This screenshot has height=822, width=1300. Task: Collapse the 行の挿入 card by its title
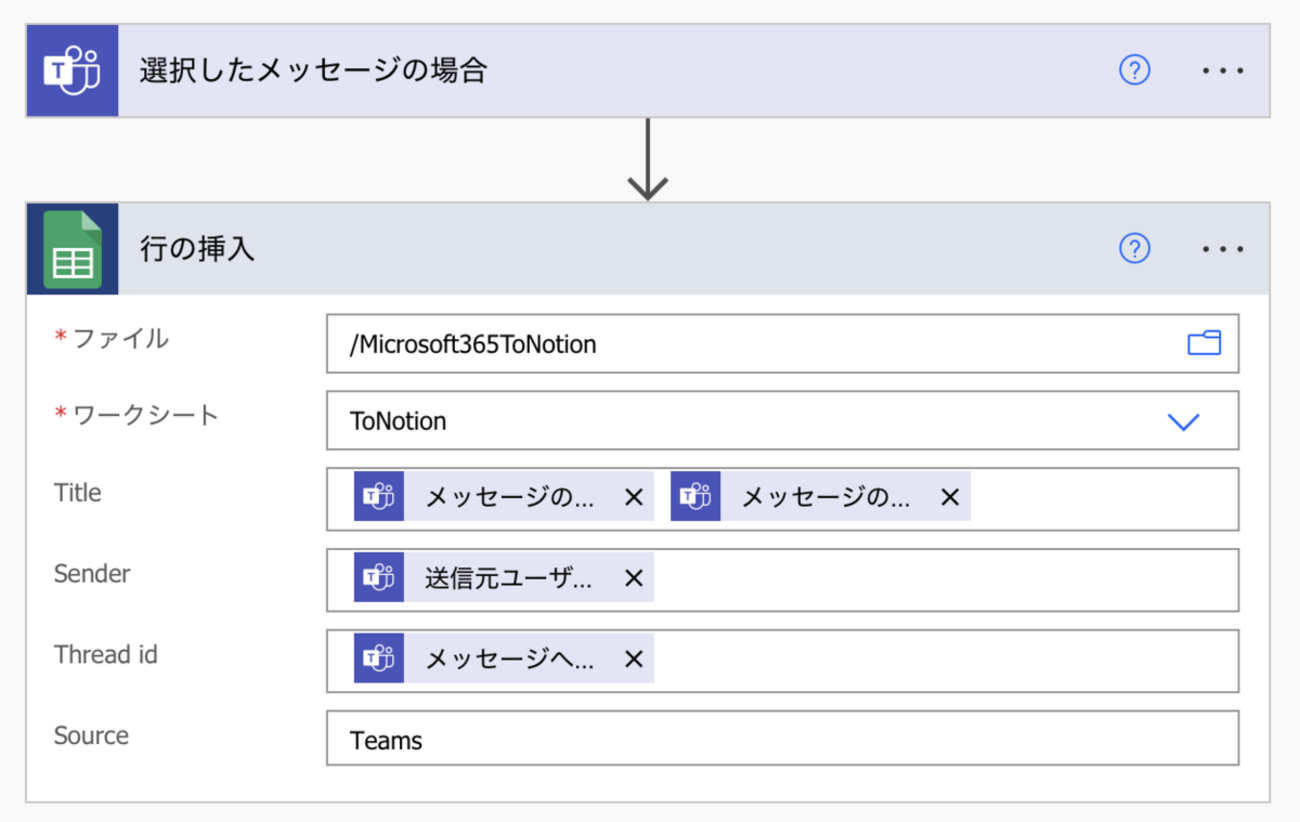198,249
